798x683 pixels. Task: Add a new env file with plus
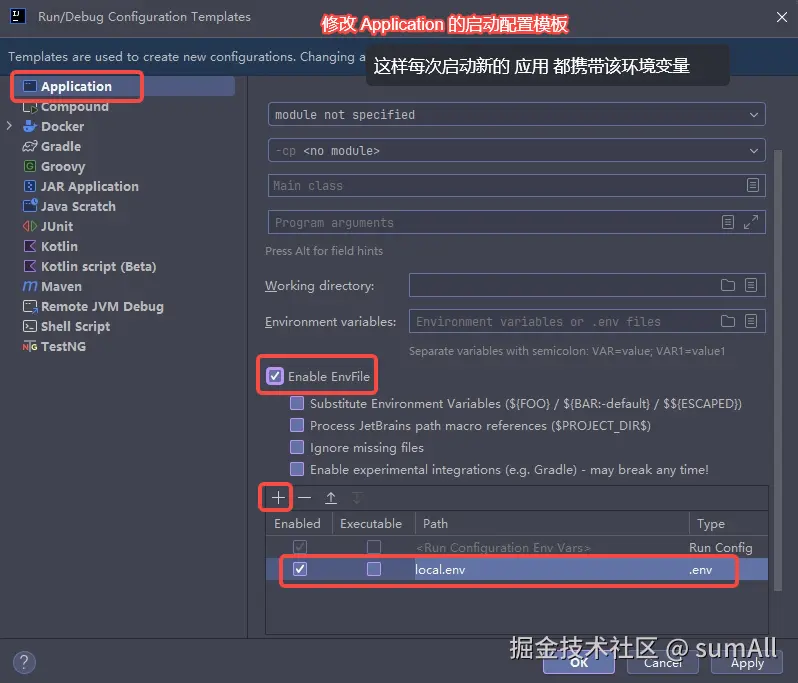[x=278, y=497]
